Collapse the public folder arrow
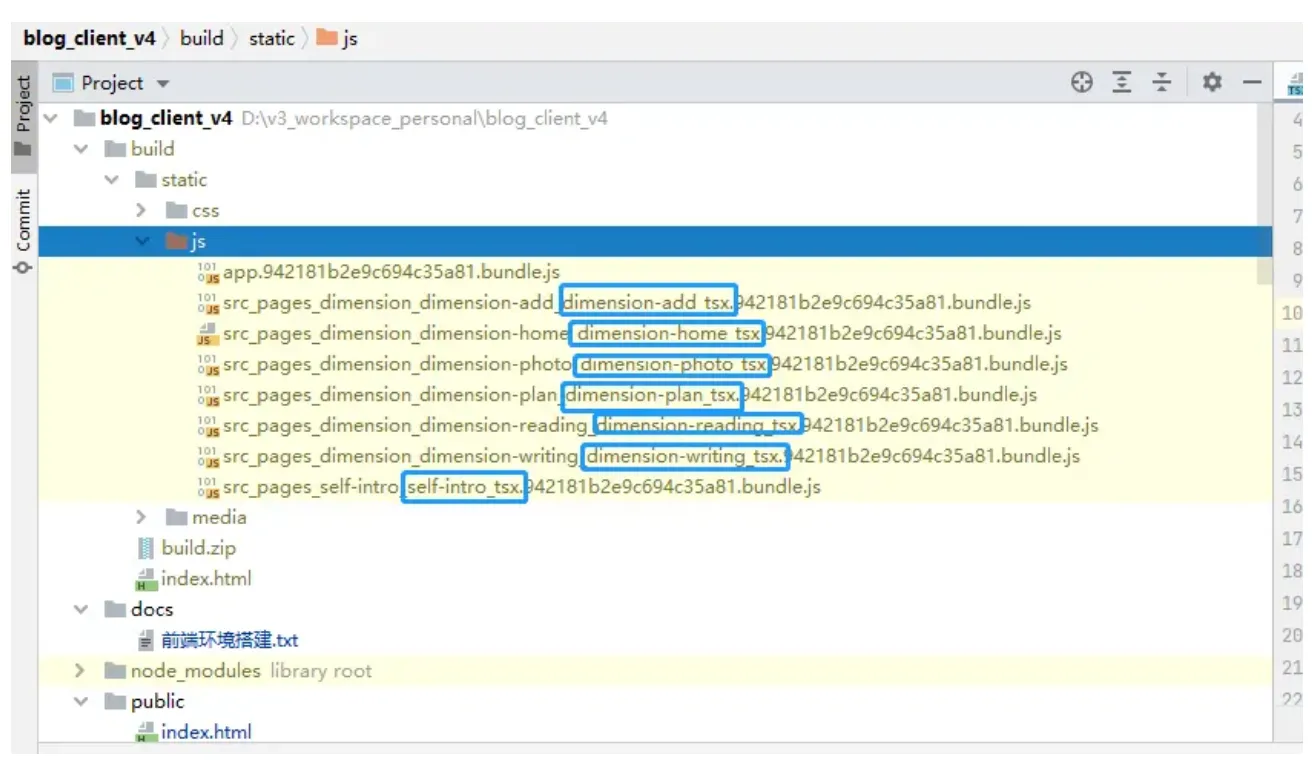This screenshot has width=1312, height=764. (81, 701)
